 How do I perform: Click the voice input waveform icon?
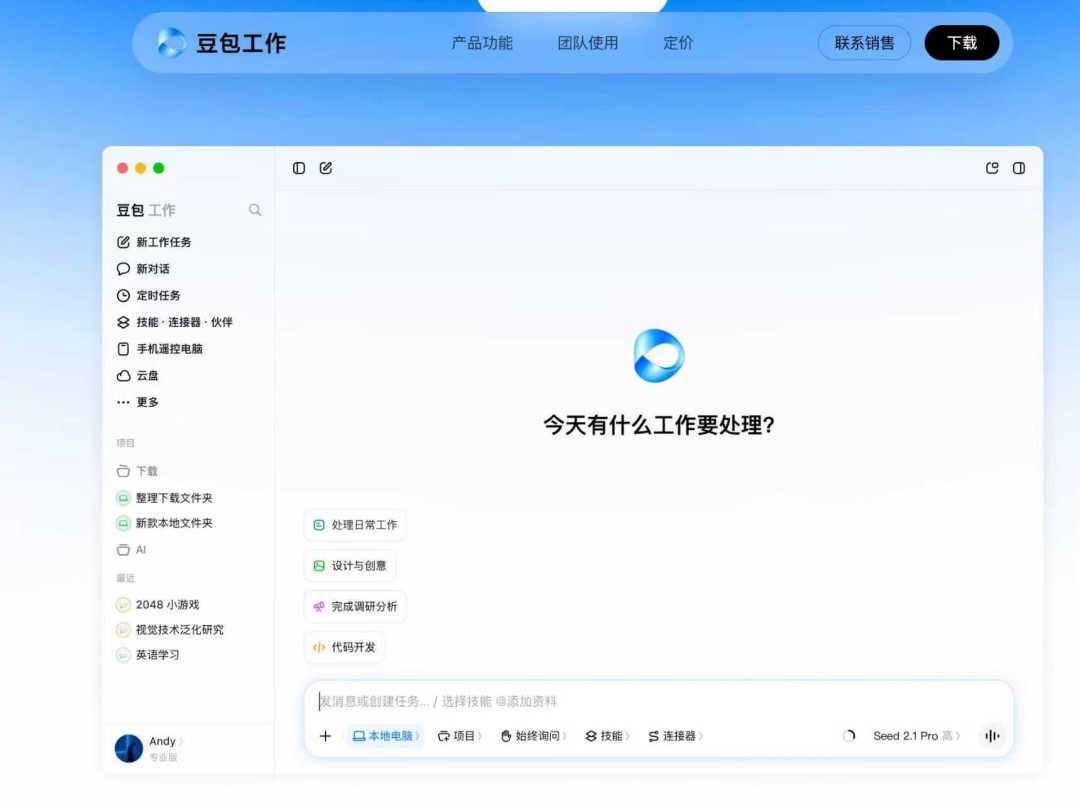(992, 735)
